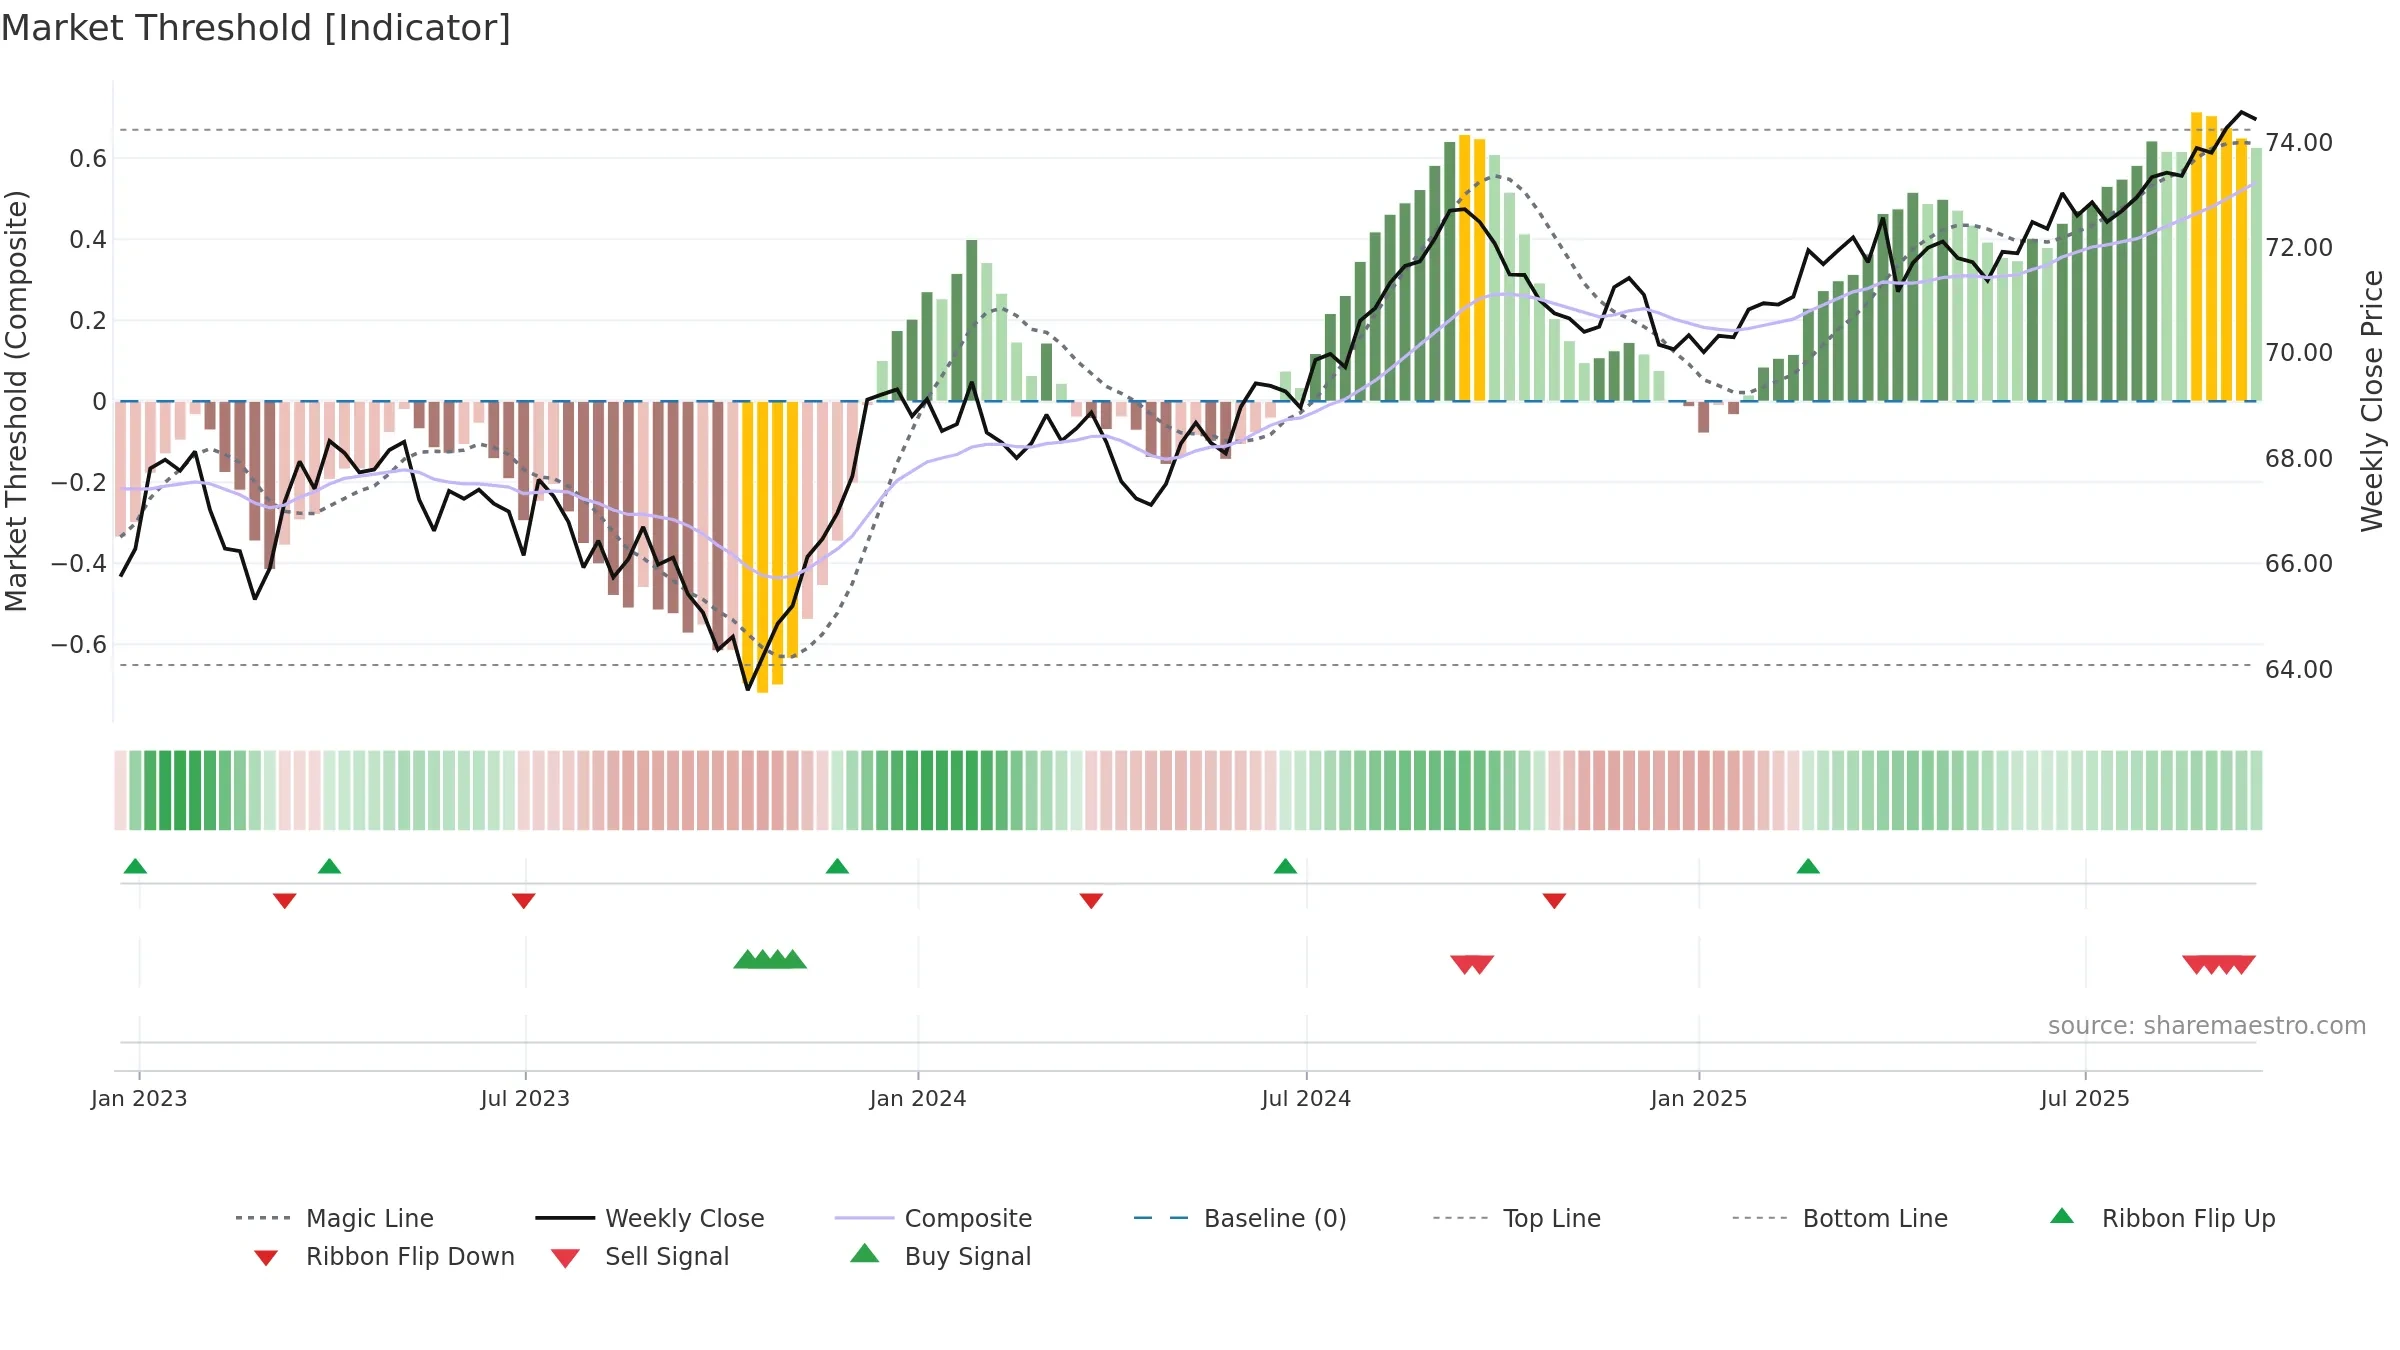
Task: Click the Jan 2025 x-axis label
Action: pyautogui.click(x=1699, y=1098)
